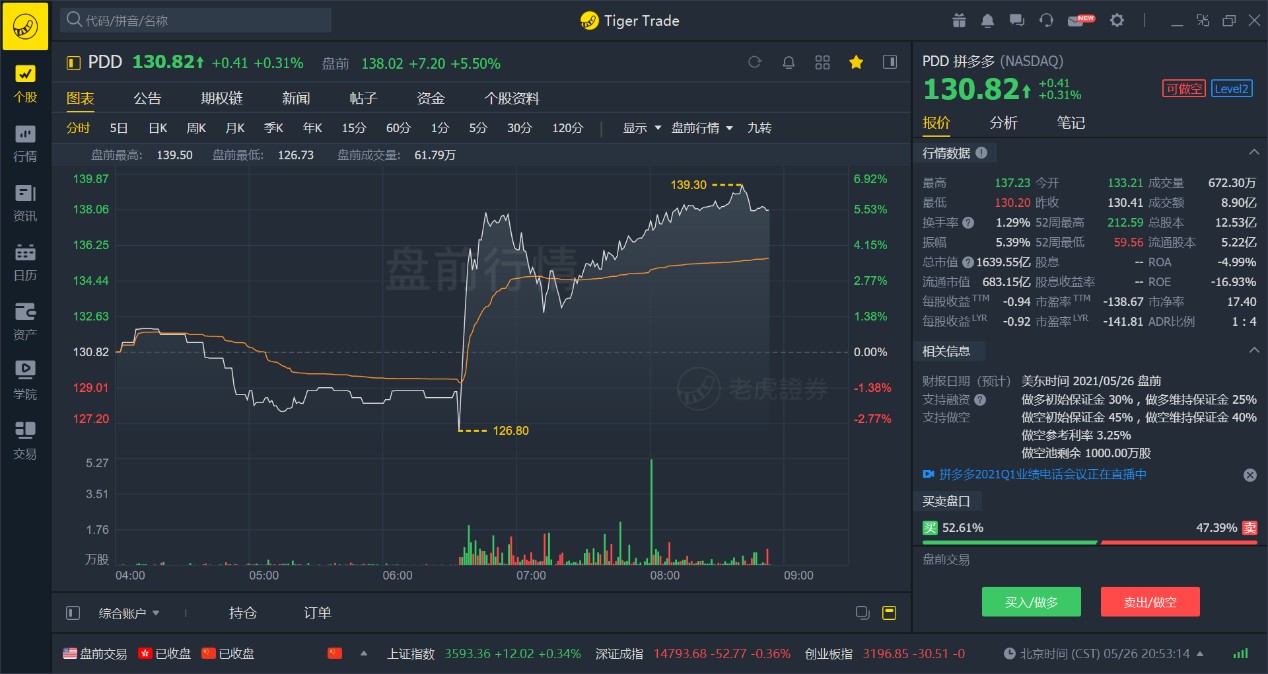Image resolution: width=1268 pixels, height=674 pixels.
Task: Open the 笔记 tab in right panel
Action: (x=1071, y=123)
